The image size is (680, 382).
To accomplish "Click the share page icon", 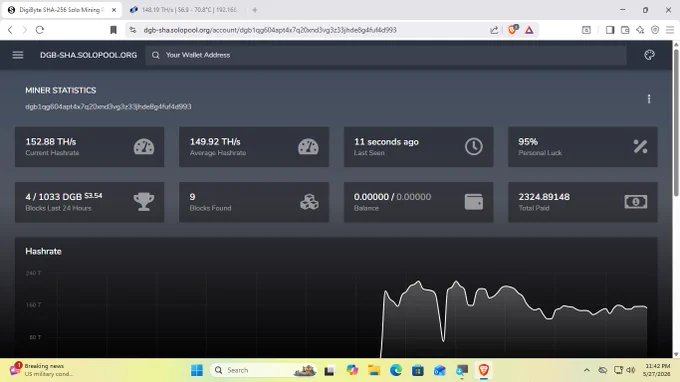I will tap(494, 30).
